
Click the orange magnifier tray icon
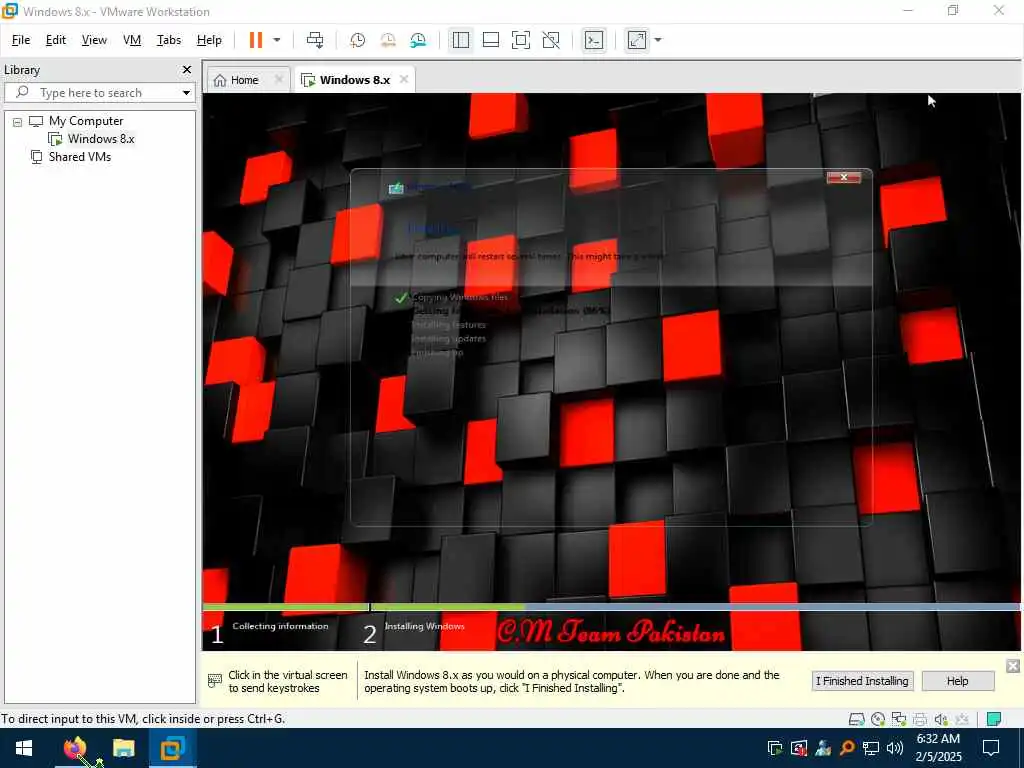[x=847, y=748]
